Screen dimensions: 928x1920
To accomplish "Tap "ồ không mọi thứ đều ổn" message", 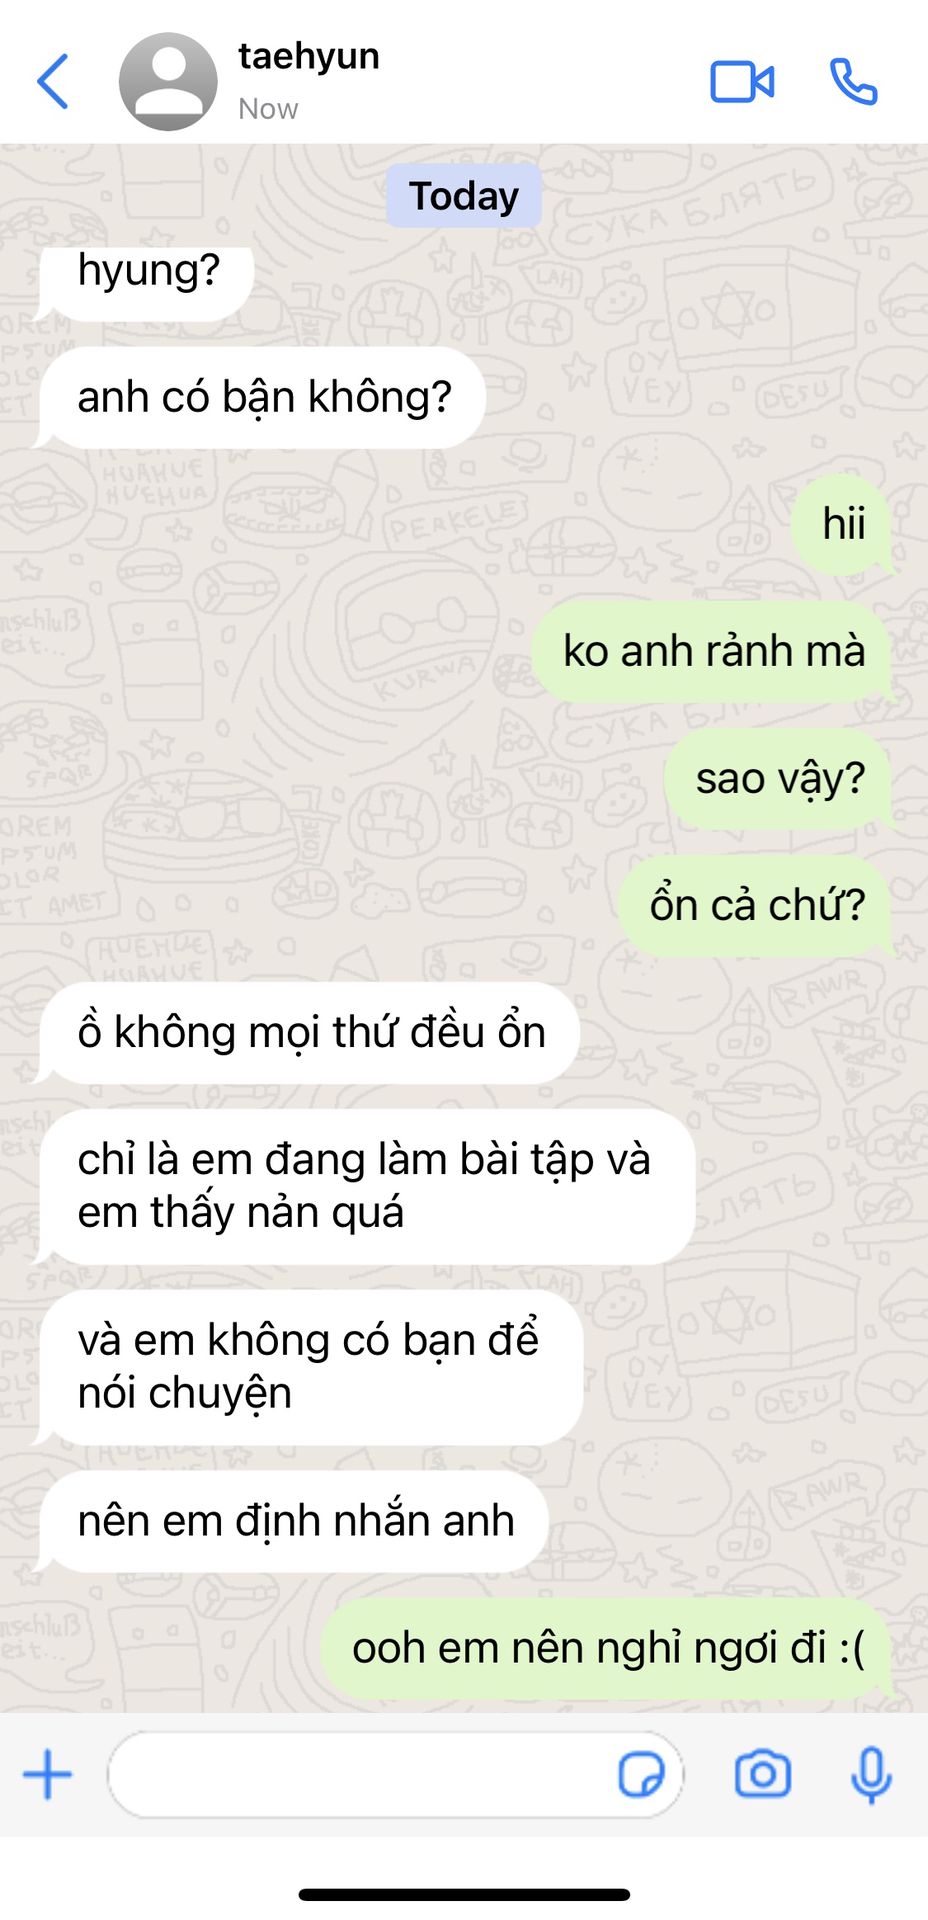I will coord(309,1033).
